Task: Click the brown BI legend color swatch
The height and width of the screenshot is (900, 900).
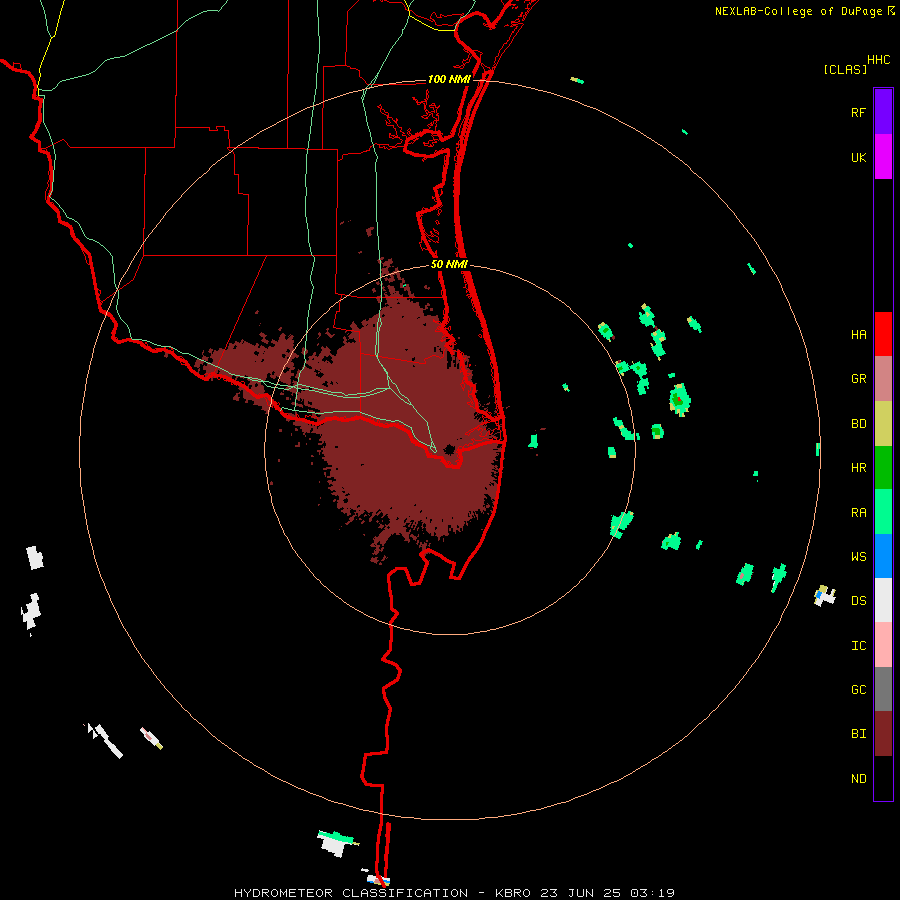Action: click(x=883, y=734)
